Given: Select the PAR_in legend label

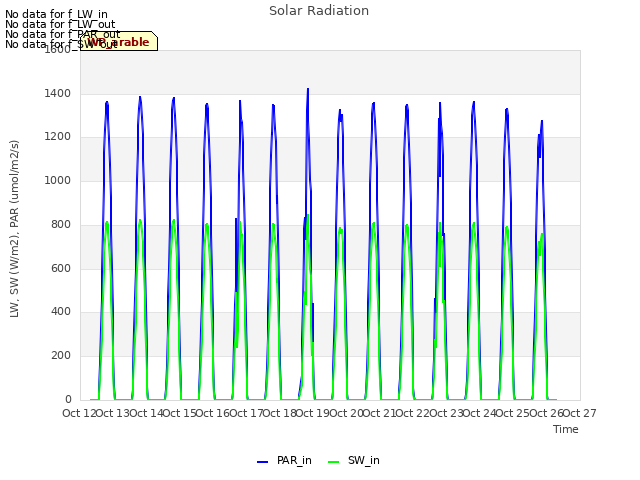Looking at the screenshot, I should [x=294, y=460].
